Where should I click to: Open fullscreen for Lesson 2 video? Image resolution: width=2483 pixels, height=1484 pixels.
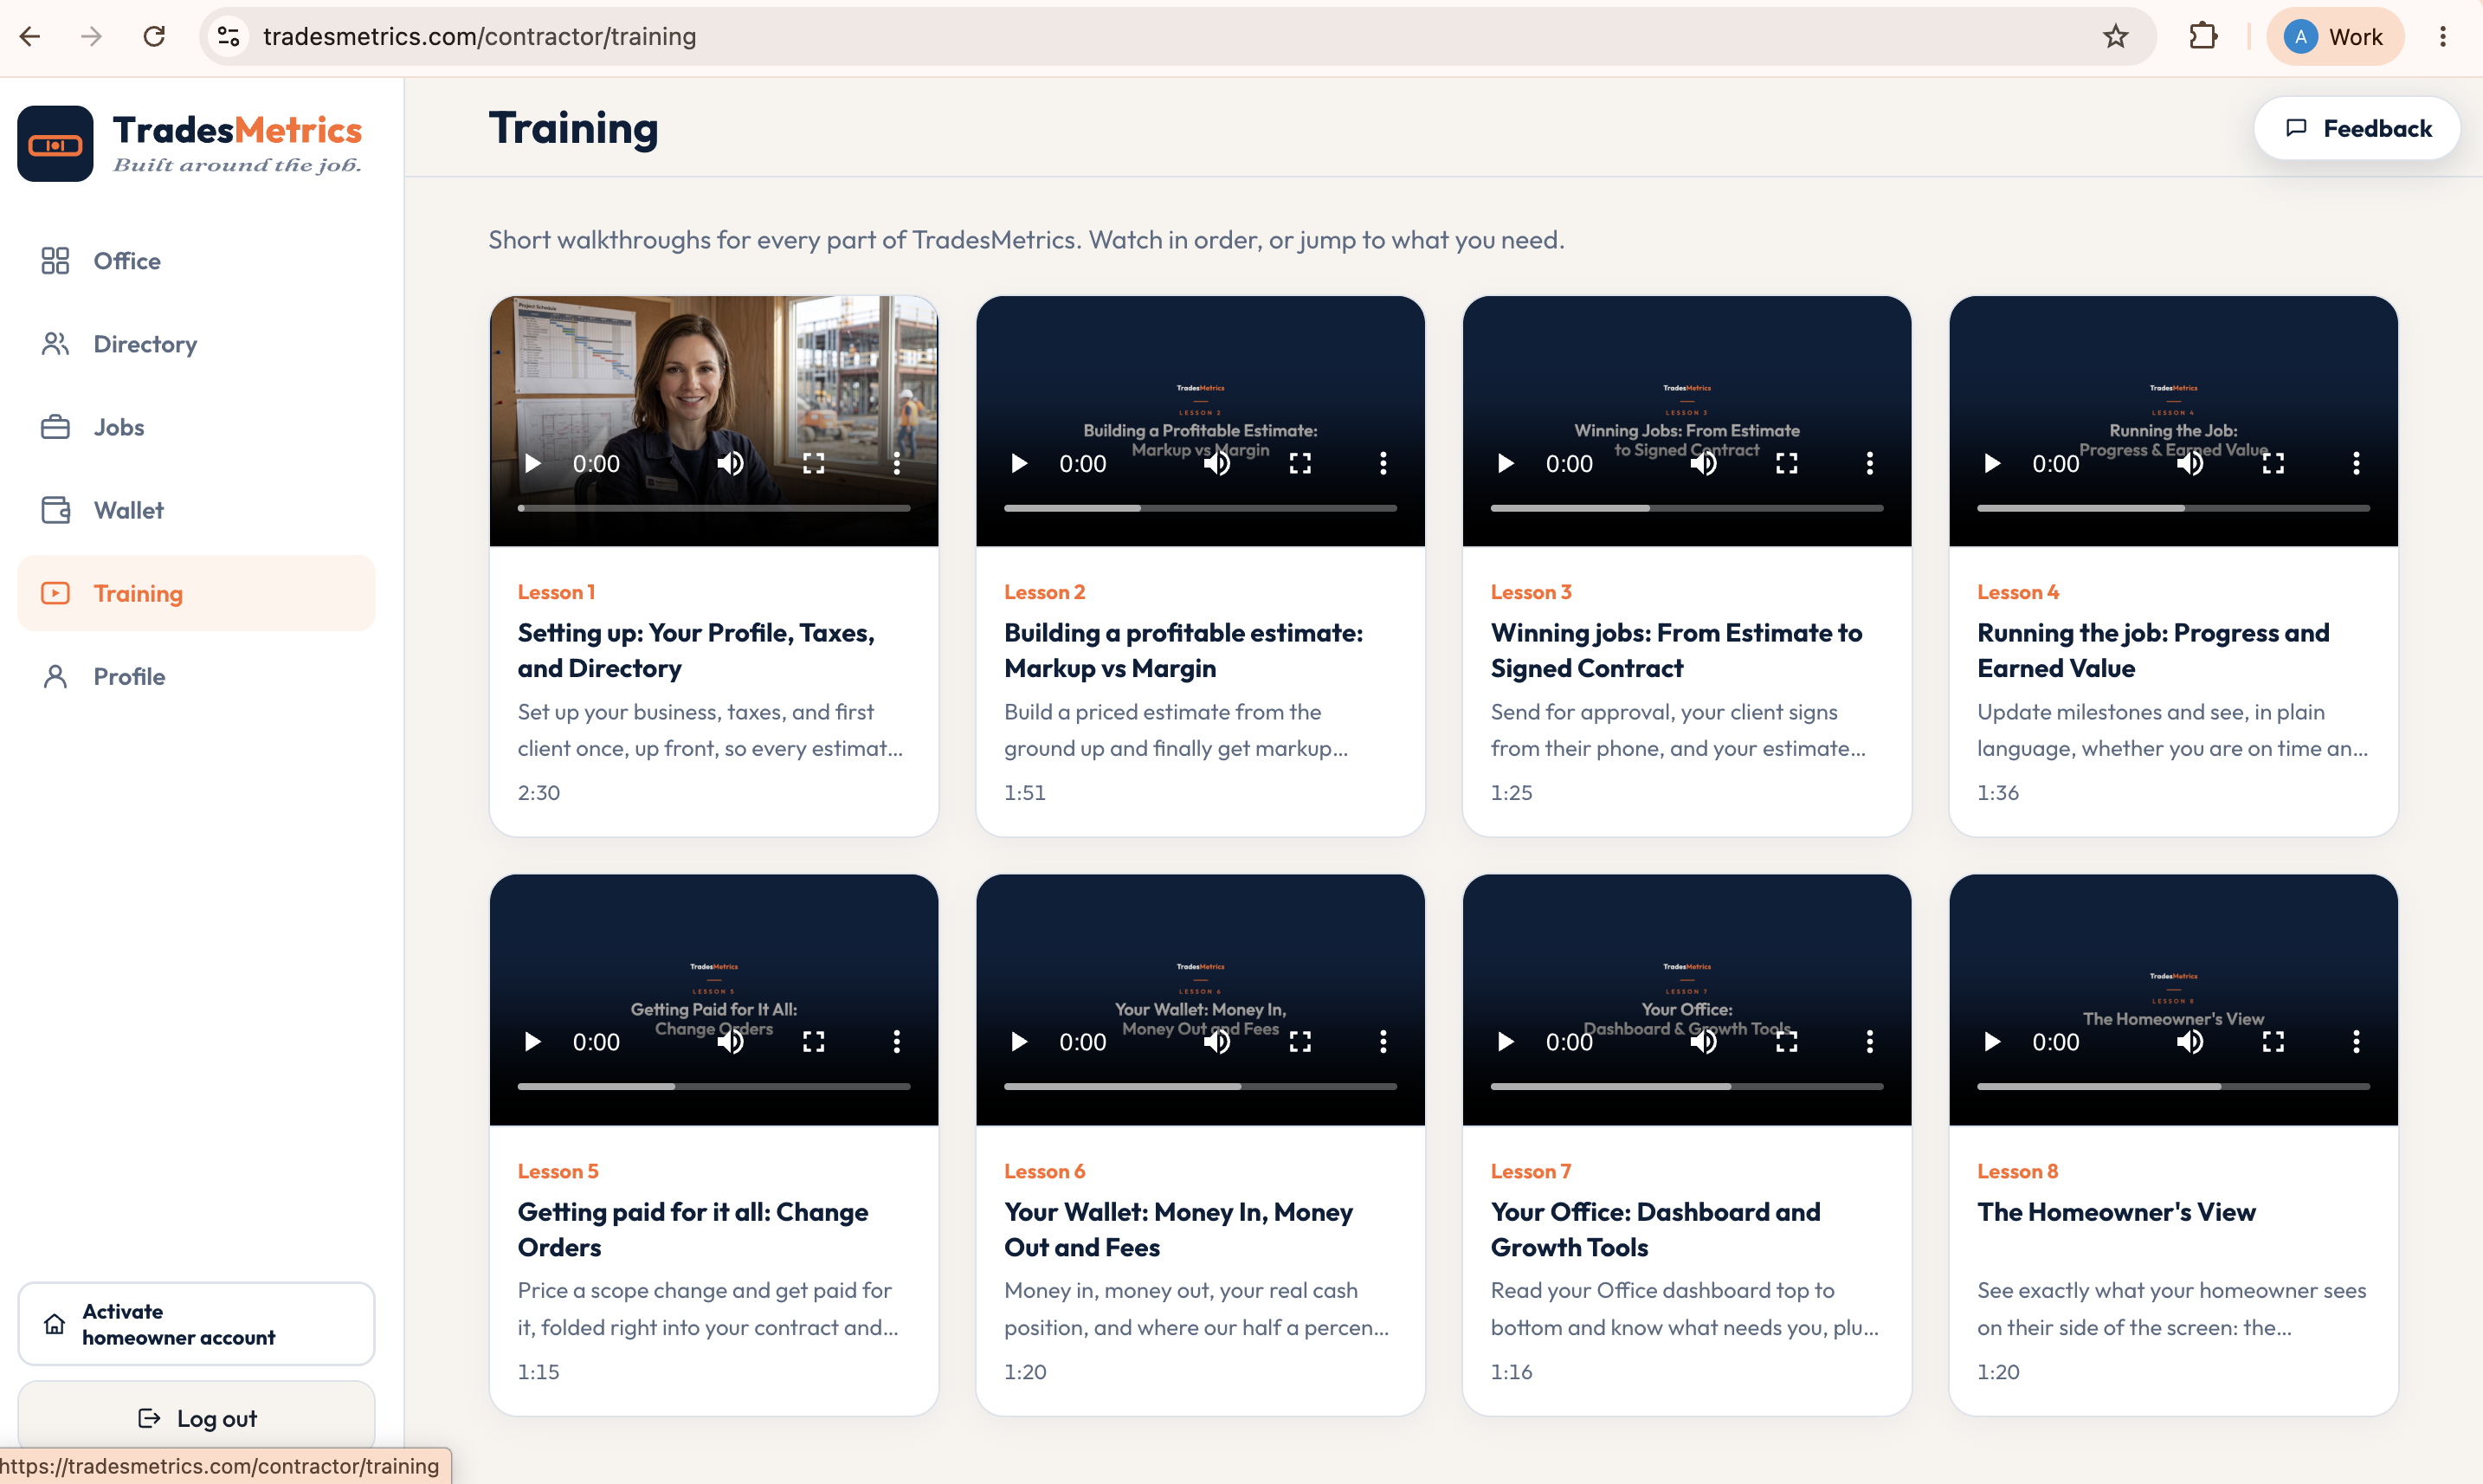click(x=1300, y=463)
